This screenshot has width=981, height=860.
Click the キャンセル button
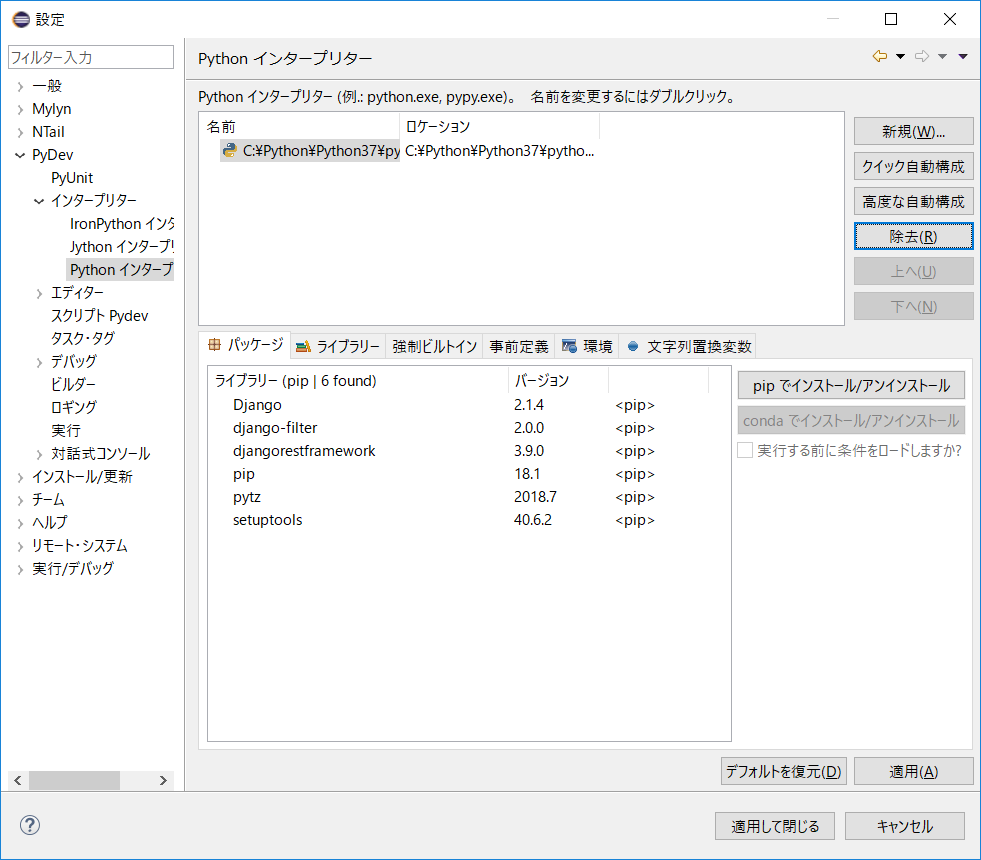(x=905, y=826)
